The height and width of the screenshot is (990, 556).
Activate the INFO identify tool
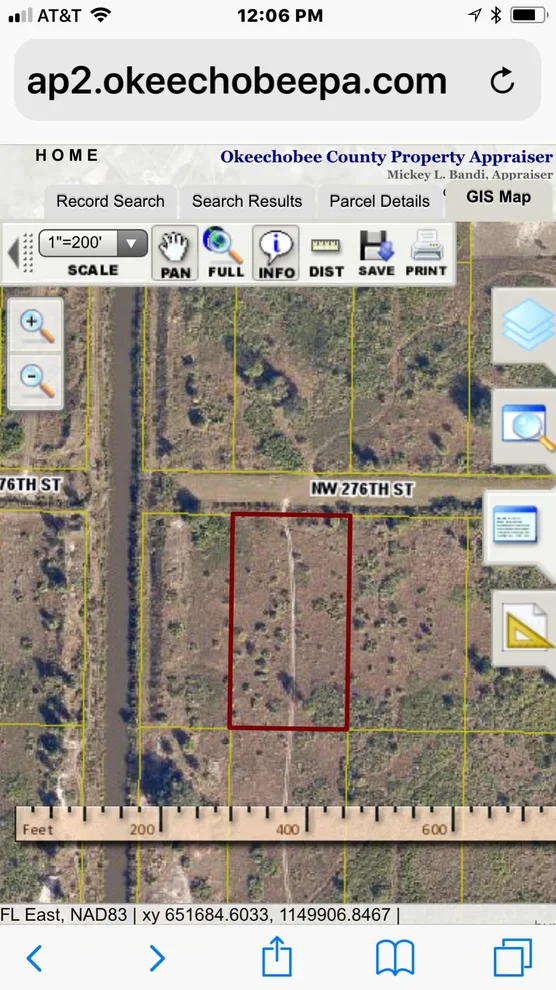click(276, 253)
